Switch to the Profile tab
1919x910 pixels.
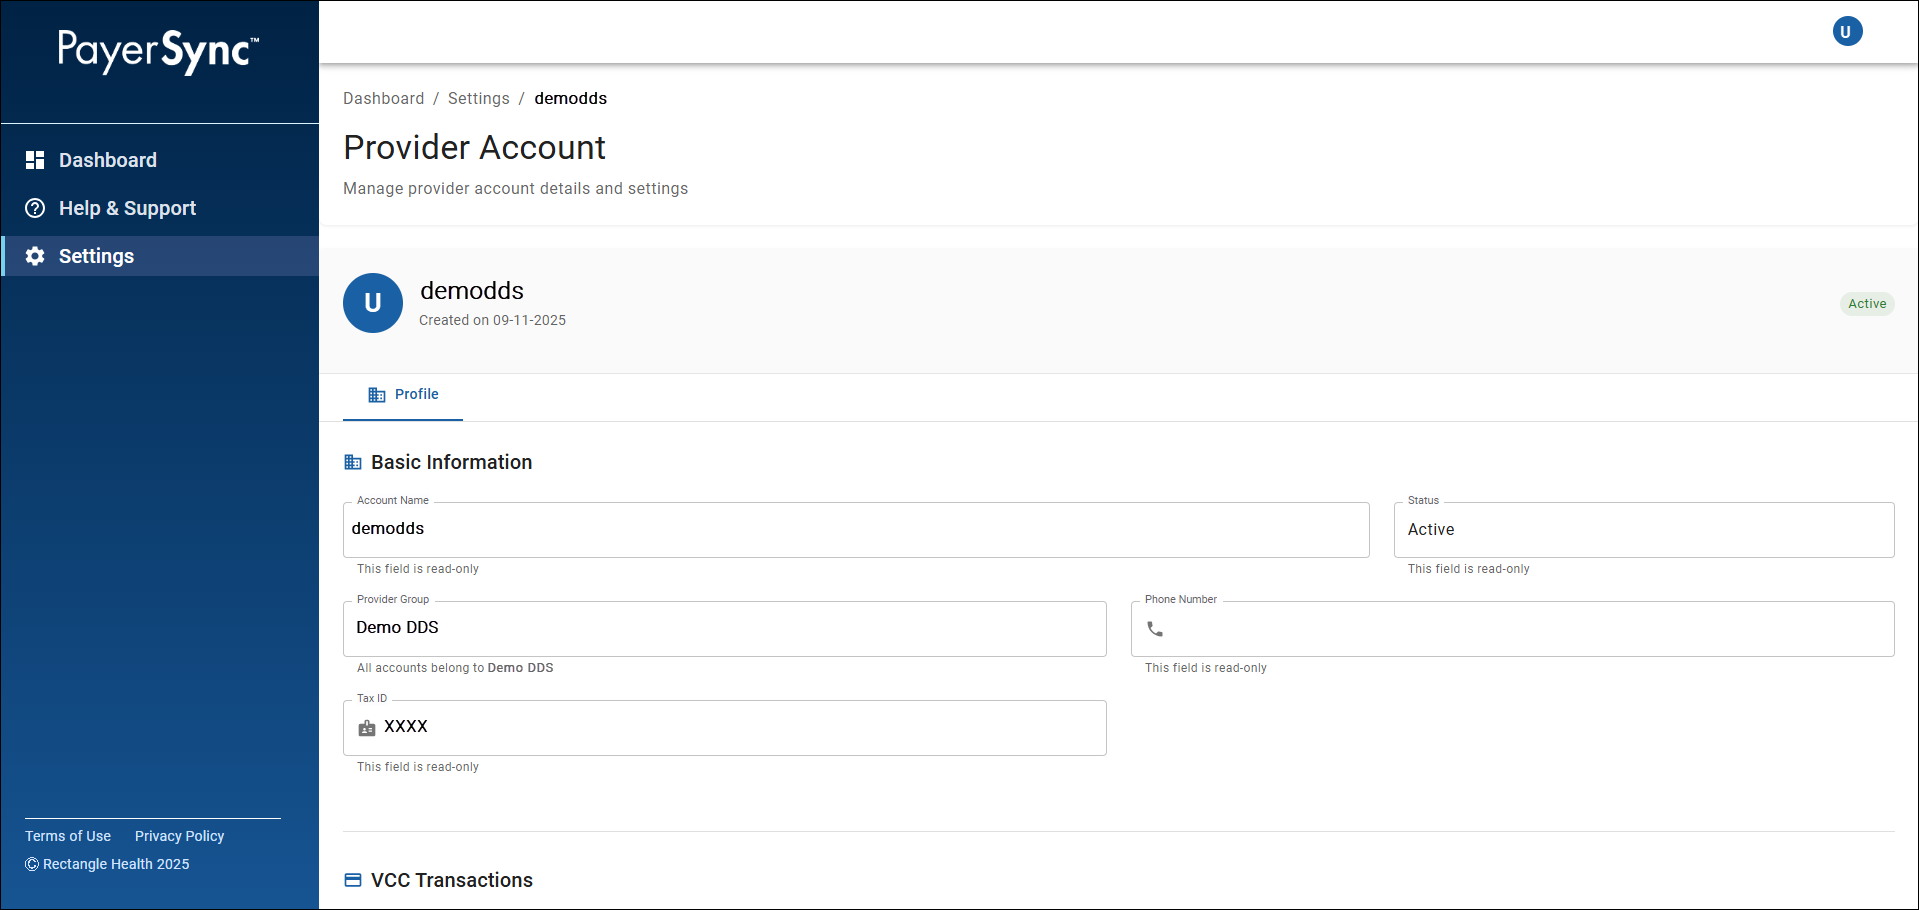pyautogui.click(x=403, y=395)
